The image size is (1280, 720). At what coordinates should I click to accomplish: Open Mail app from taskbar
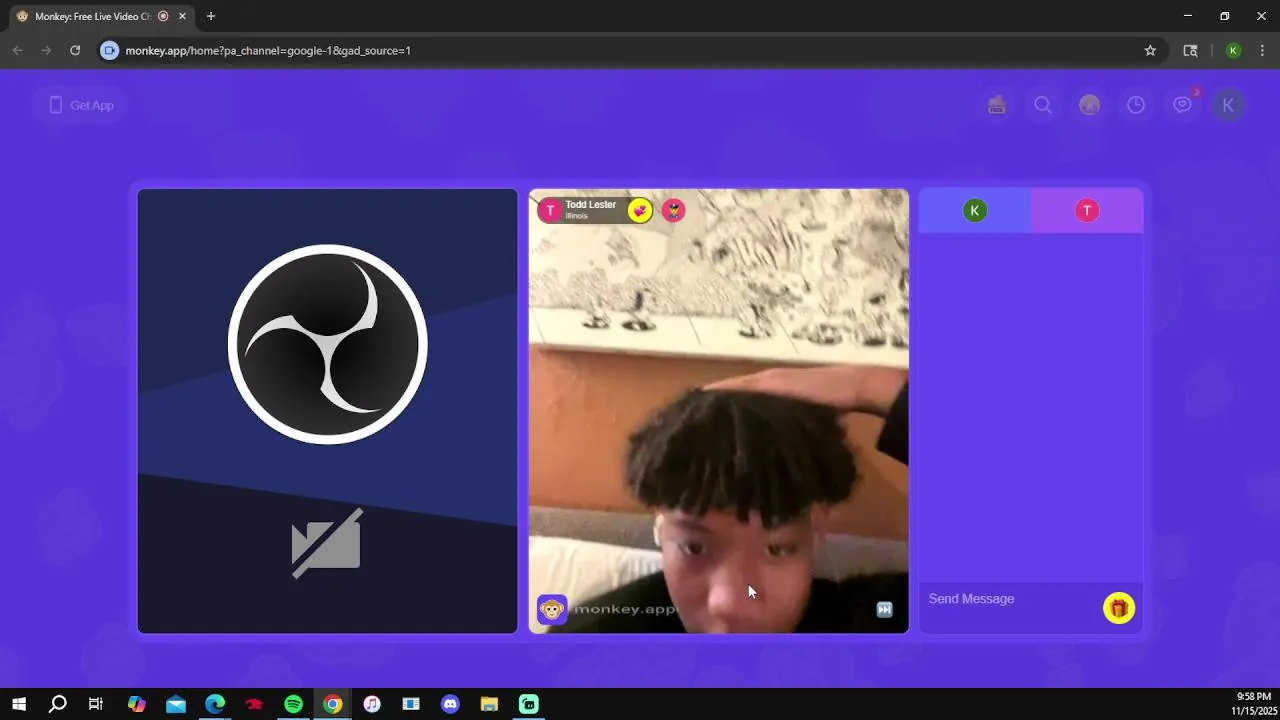[x=176, y=704]
